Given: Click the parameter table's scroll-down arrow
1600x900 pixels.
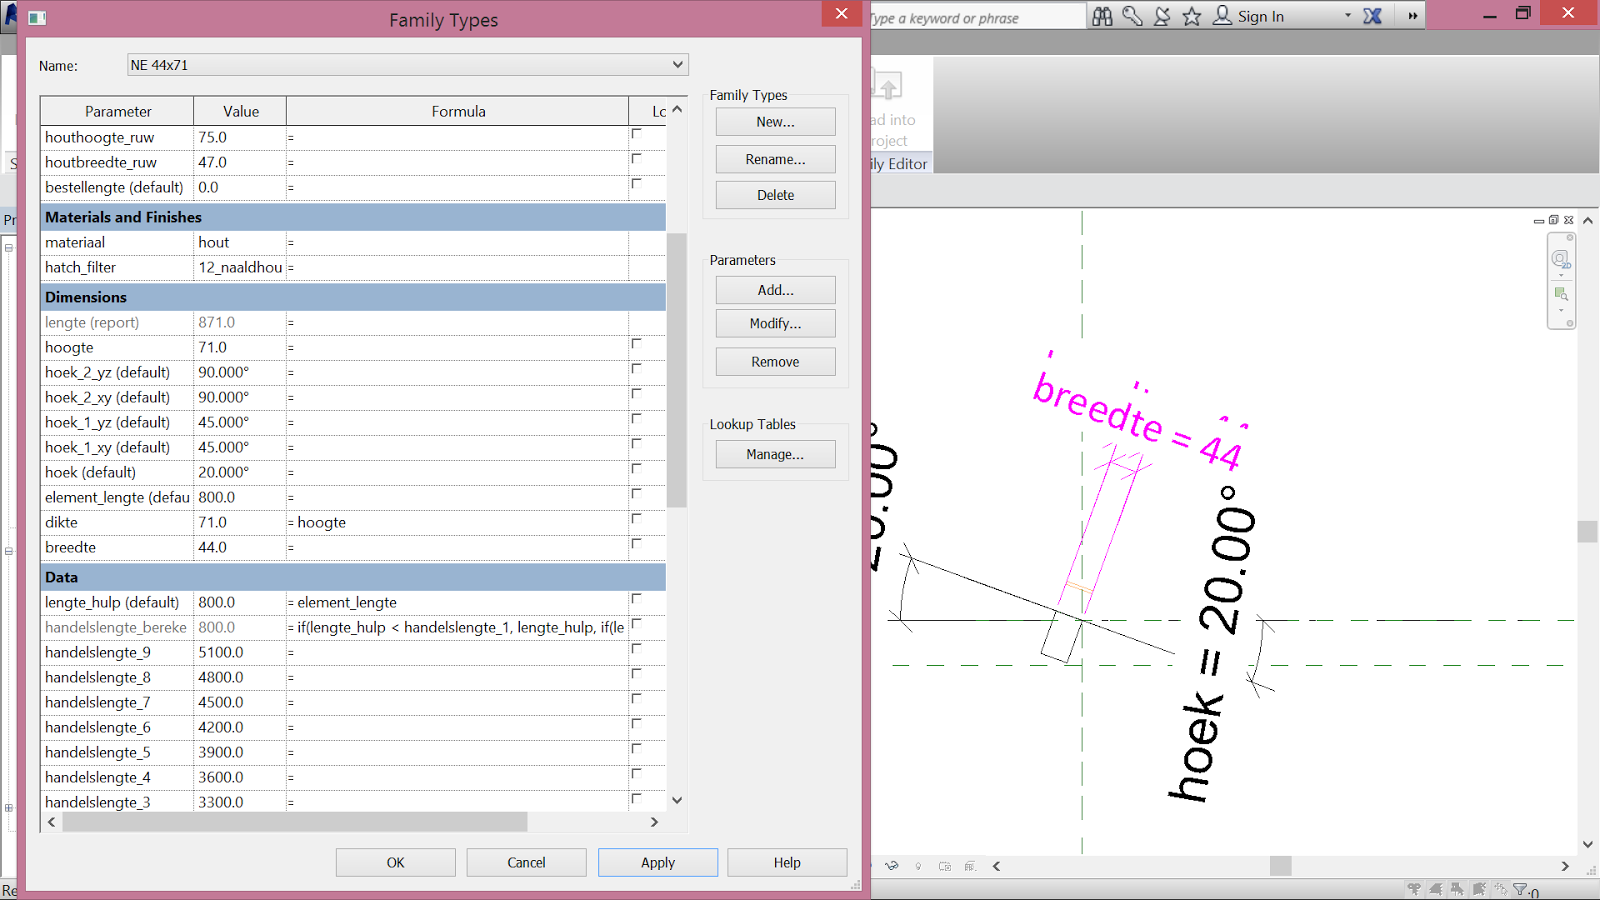Looking at the screenshot, I should 677,800.
